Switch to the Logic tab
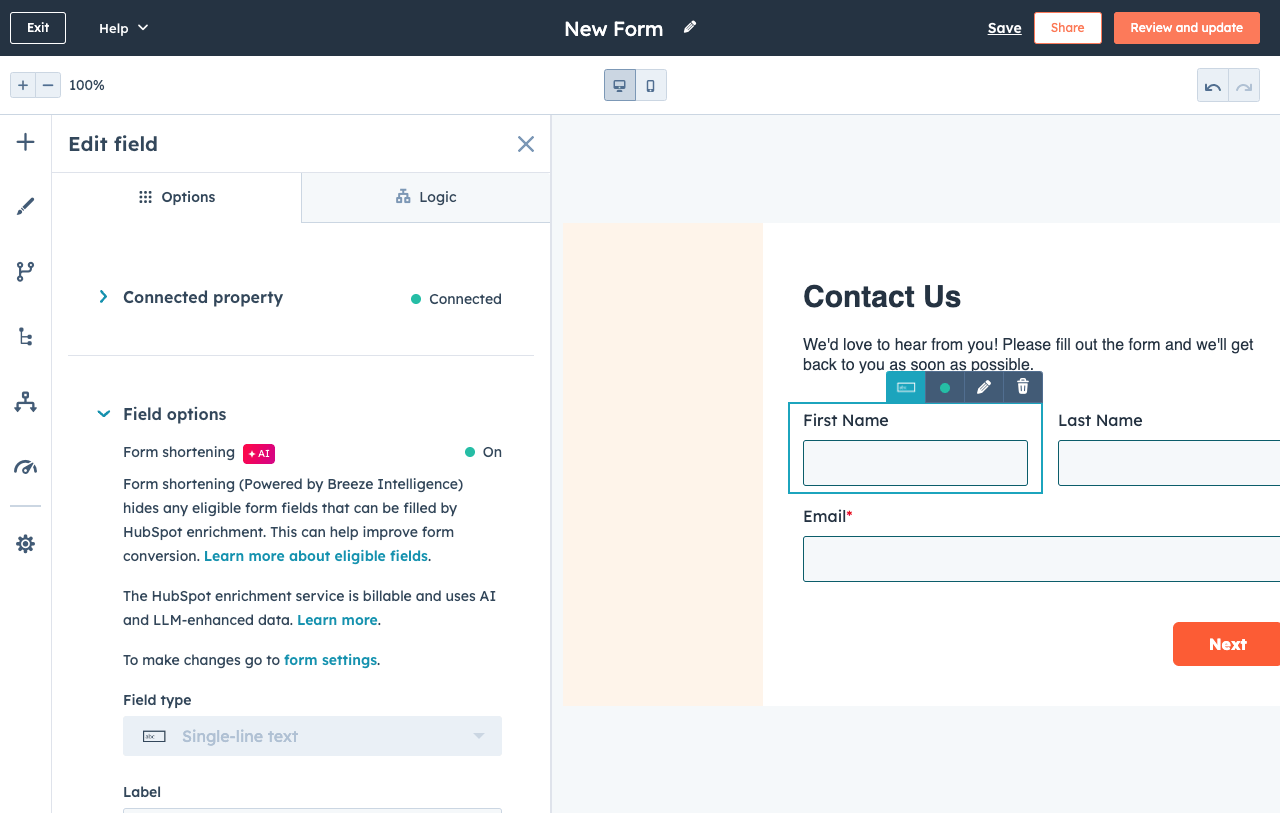This screenshot has width=1280, height=813. [425, 197]
